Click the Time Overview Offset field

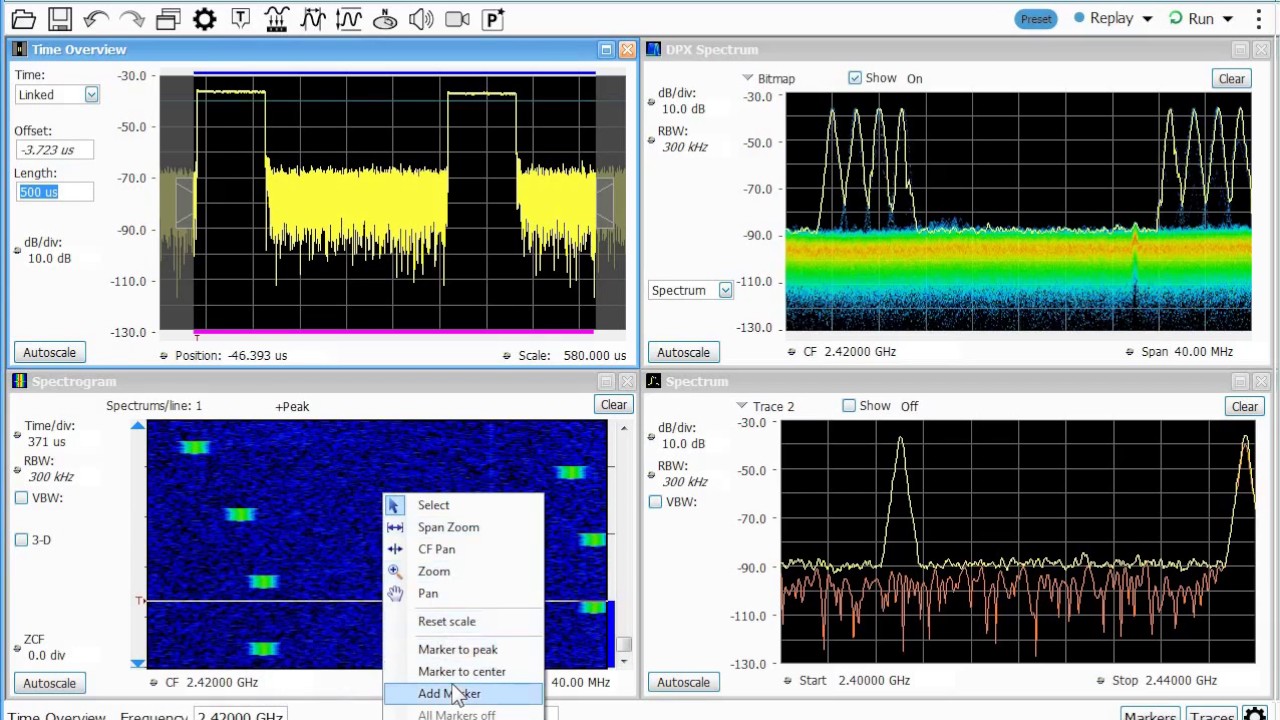click(x=55, y=150)
